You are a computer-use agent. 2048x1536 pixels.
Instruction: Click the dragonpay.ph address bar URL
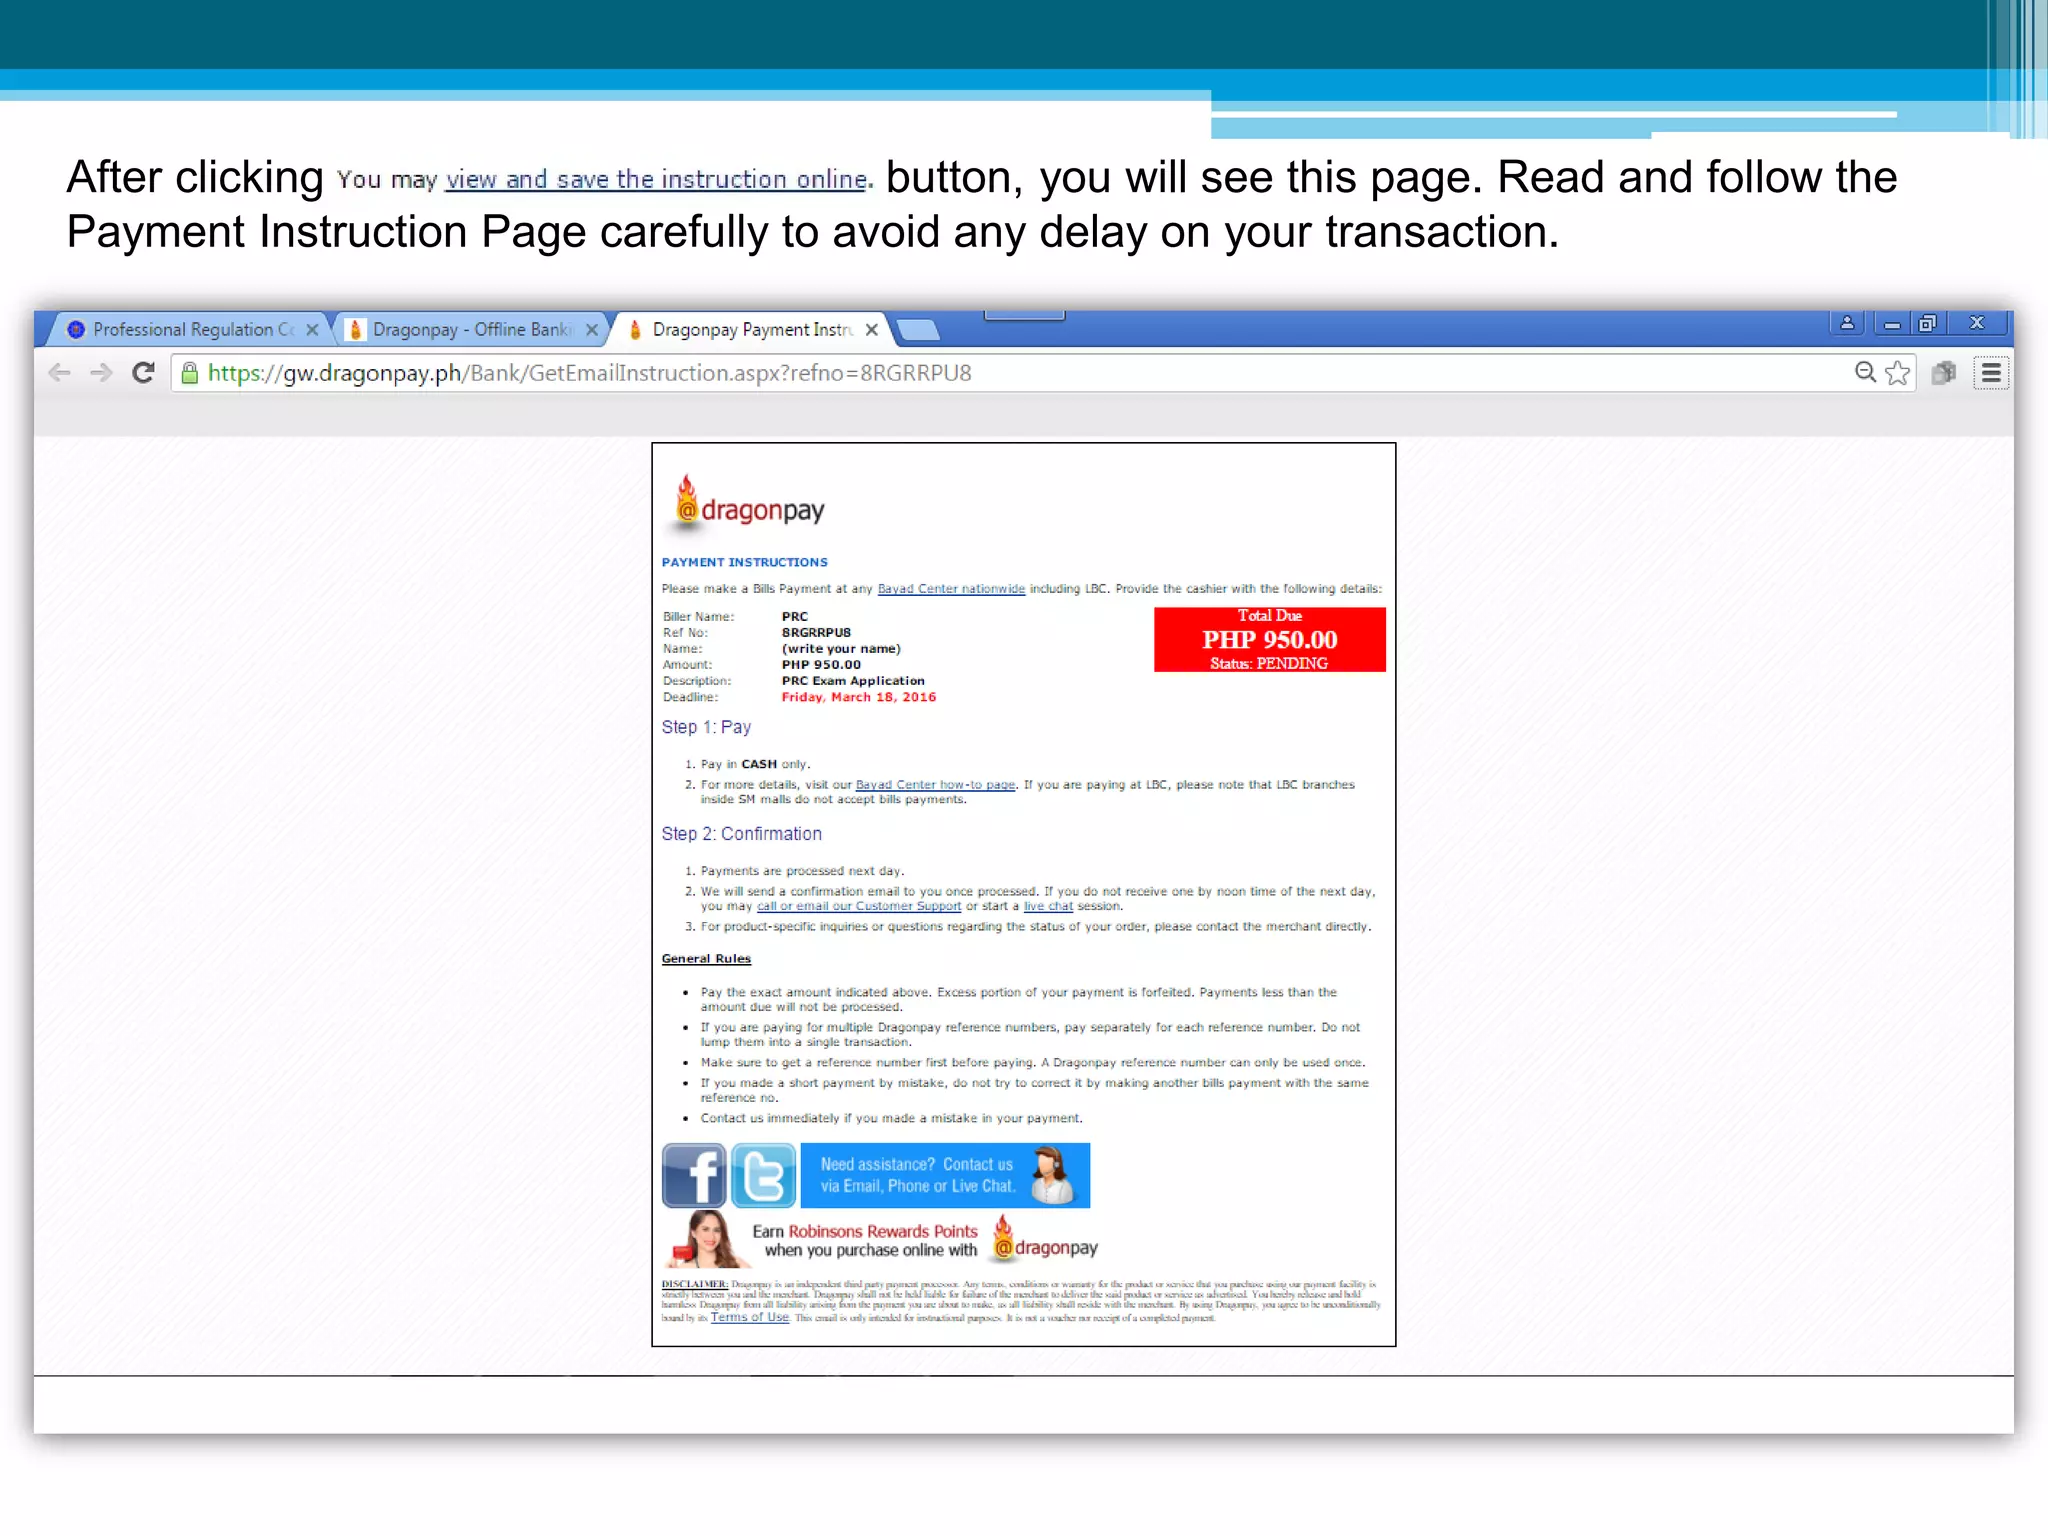[x=590, y=373]
